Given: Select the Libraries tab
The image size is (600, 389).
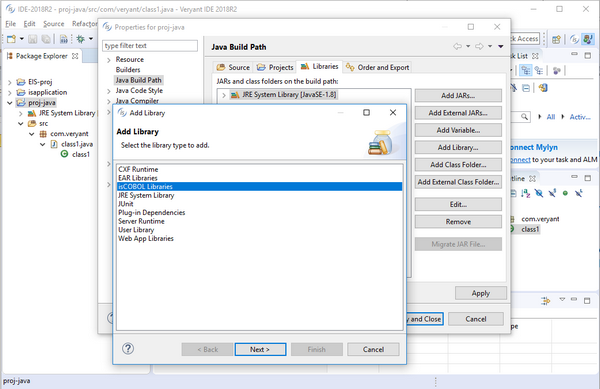Looking at the screenshot, I should (x=319, y=67).
